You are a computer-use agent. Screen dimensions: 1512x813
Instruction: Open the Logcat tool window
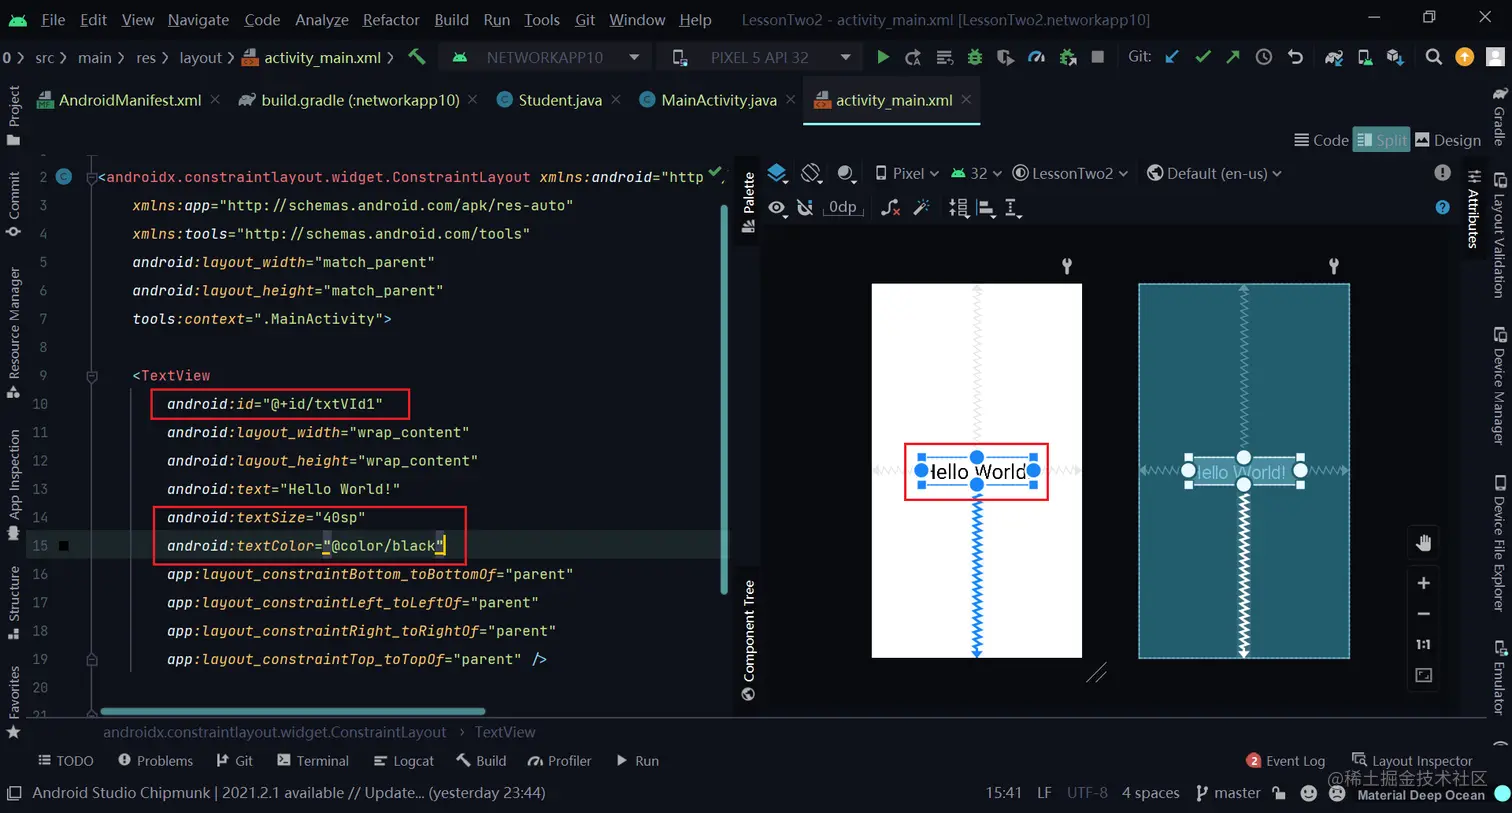click(x=404, y=761)
